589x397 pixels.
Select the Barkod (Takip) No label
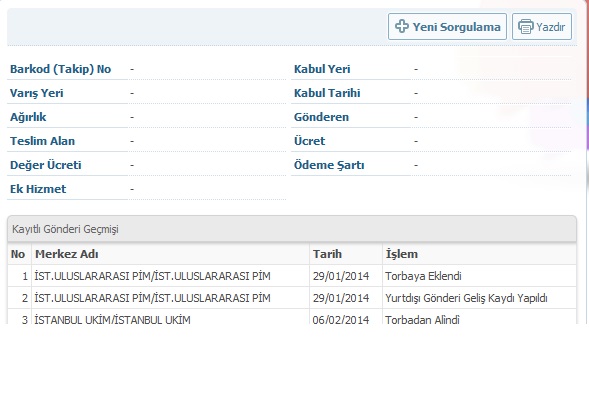60,69
